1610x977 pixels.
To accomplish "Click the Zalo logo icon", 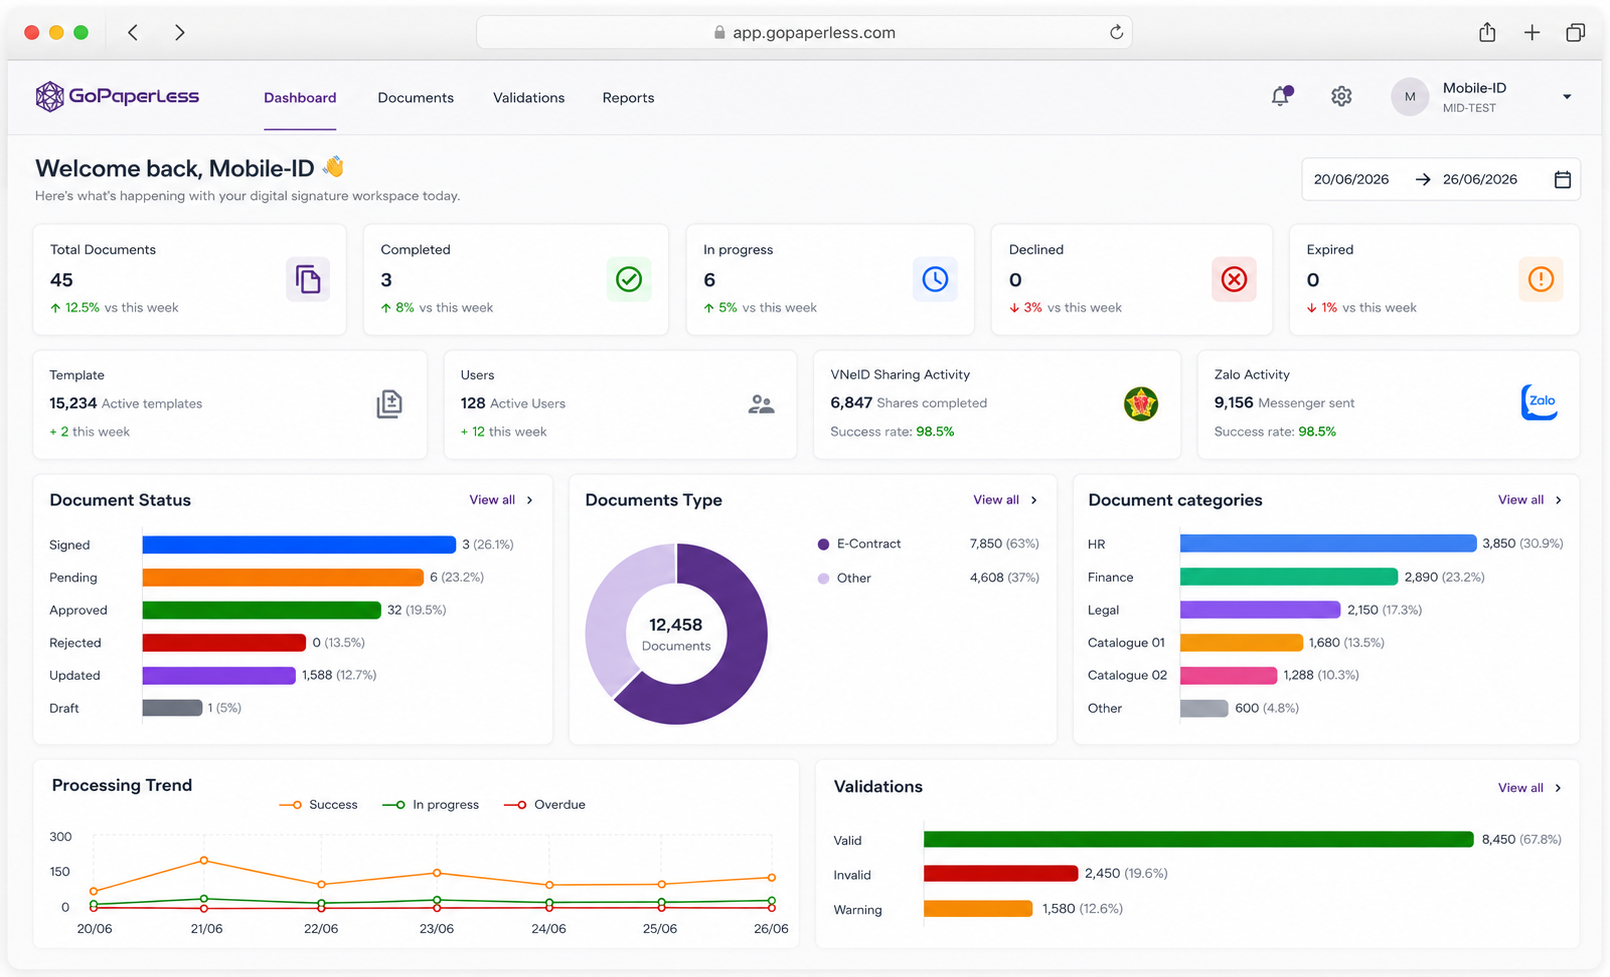I will point(1540,402).
